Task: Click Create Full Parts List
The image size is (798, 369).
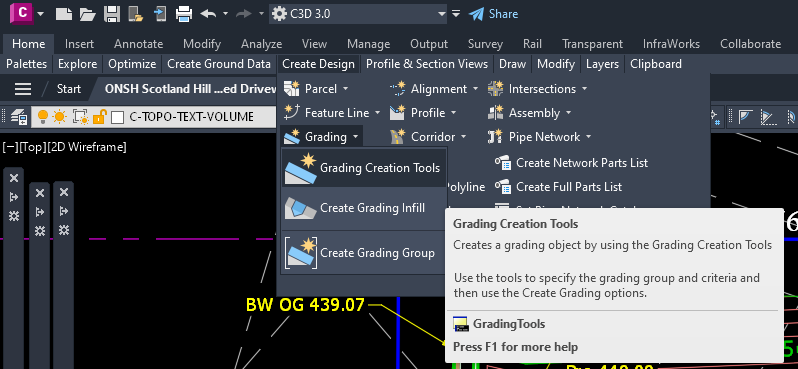Action: tap(558, 187)
